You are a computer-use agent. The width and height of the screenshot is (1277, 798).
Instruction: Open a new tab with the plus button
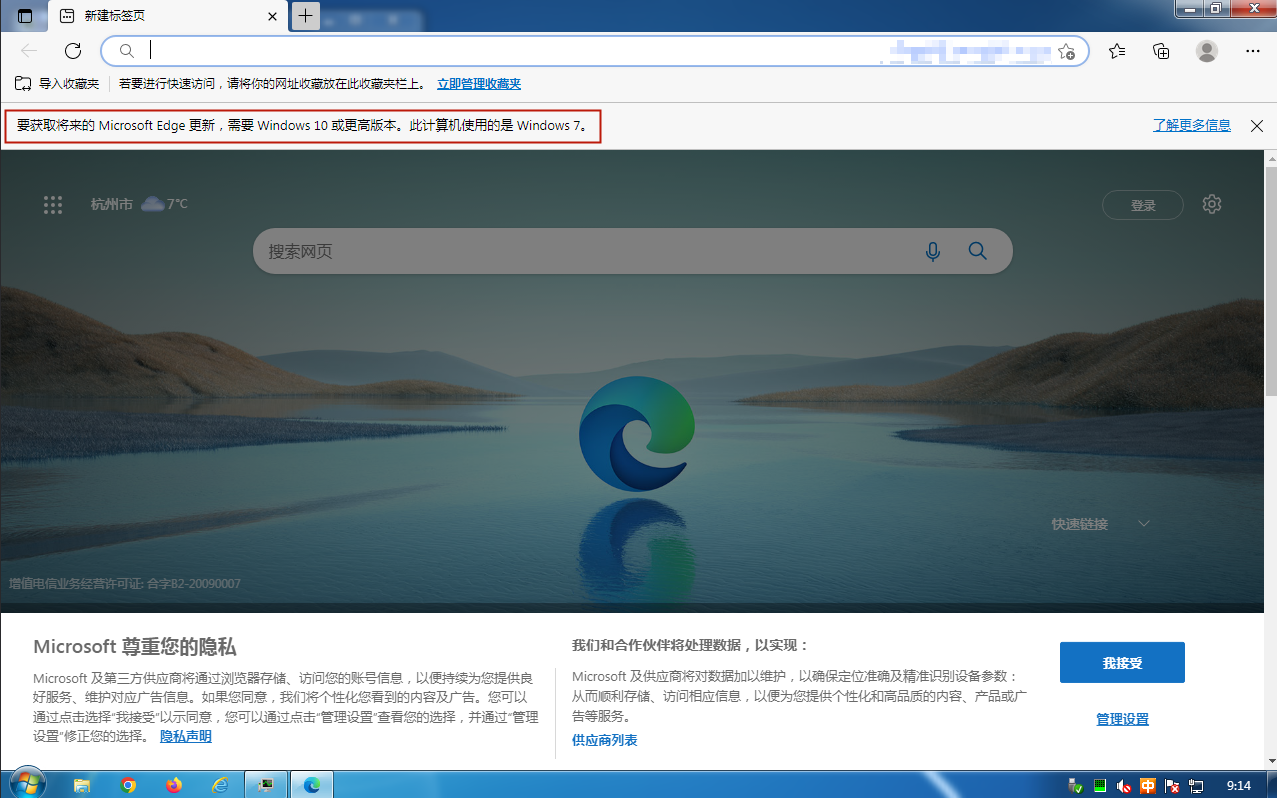coord(306,15)
